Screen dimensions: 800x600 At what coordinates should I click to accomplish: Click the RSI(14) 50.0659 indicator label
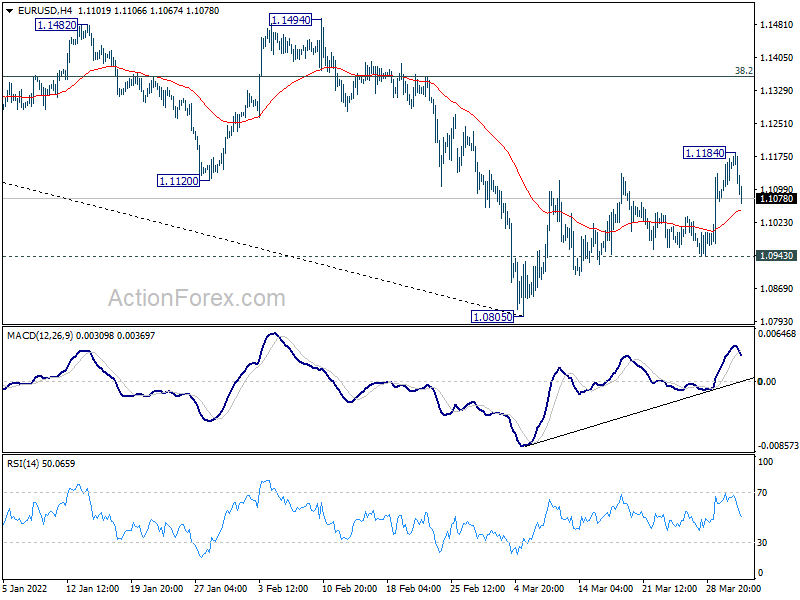click(41, 464)
